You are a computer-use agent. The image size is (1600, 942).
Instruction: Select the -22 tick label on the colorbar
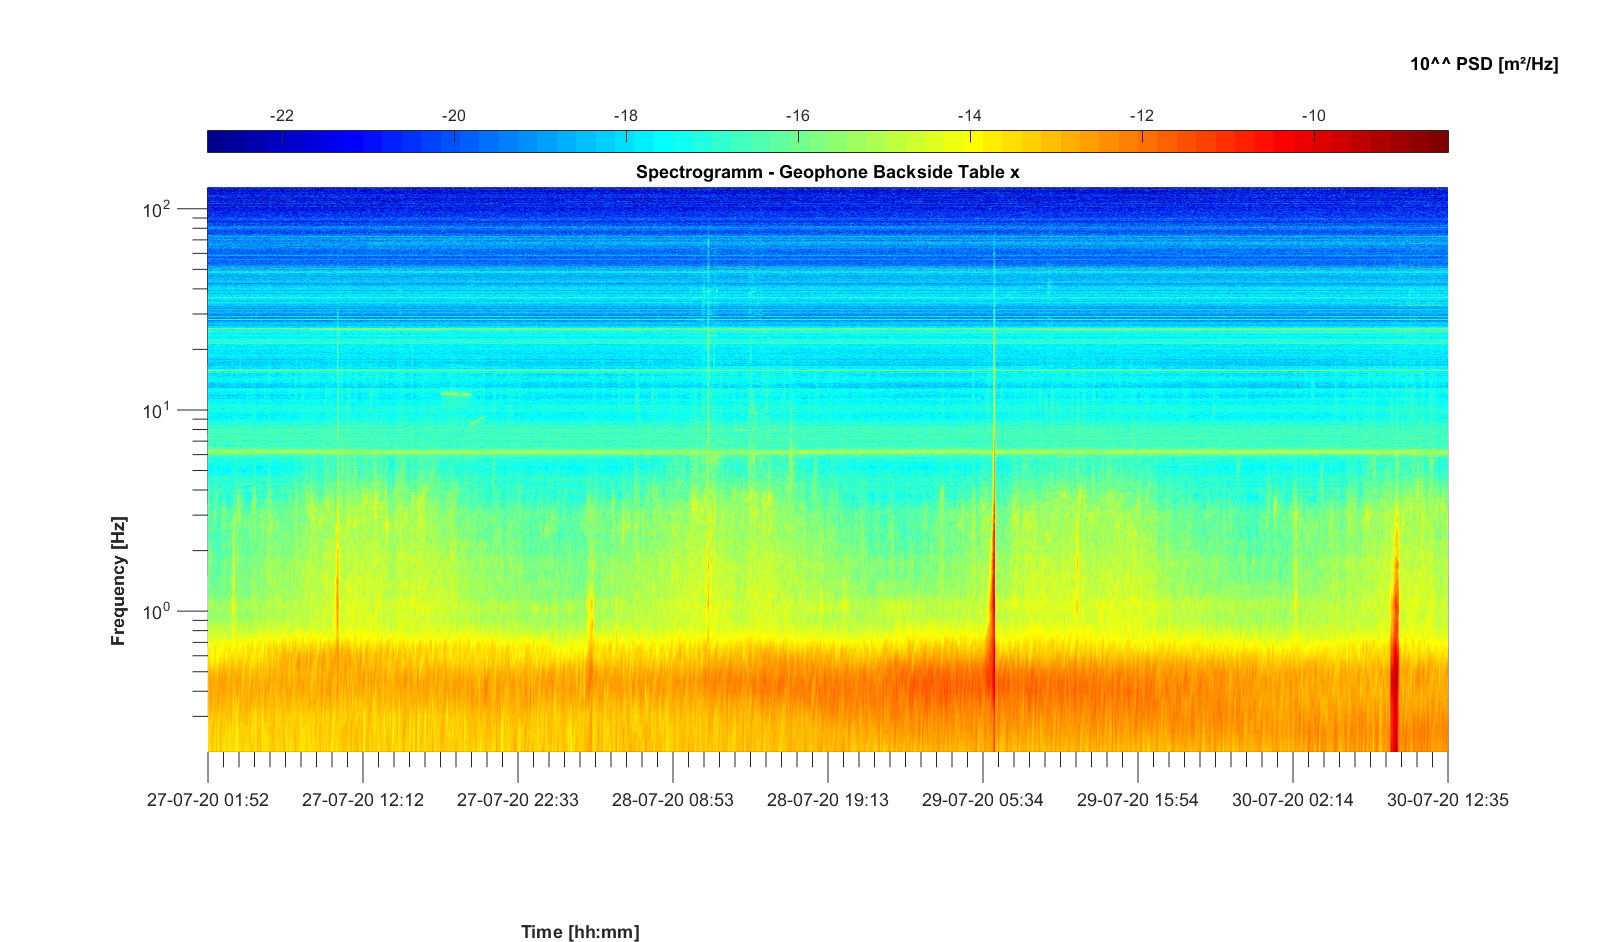282,116
